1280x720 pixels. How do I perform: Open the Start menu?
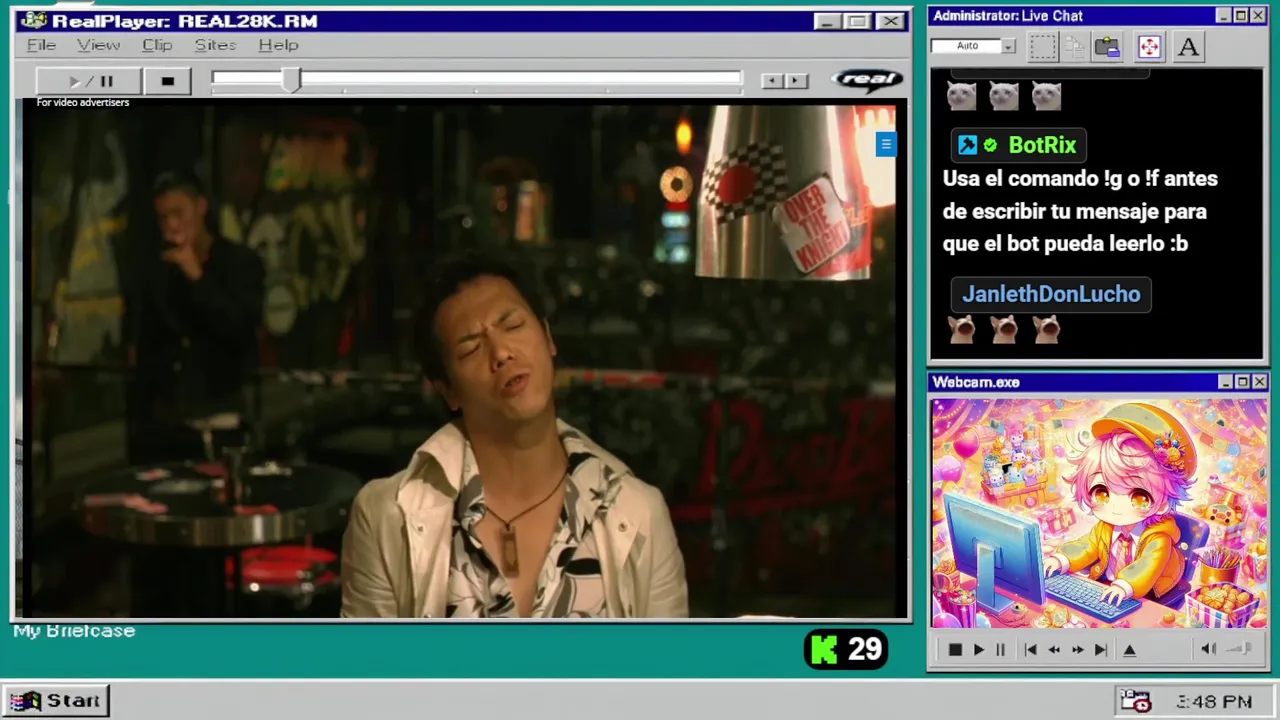coord(56,701)
